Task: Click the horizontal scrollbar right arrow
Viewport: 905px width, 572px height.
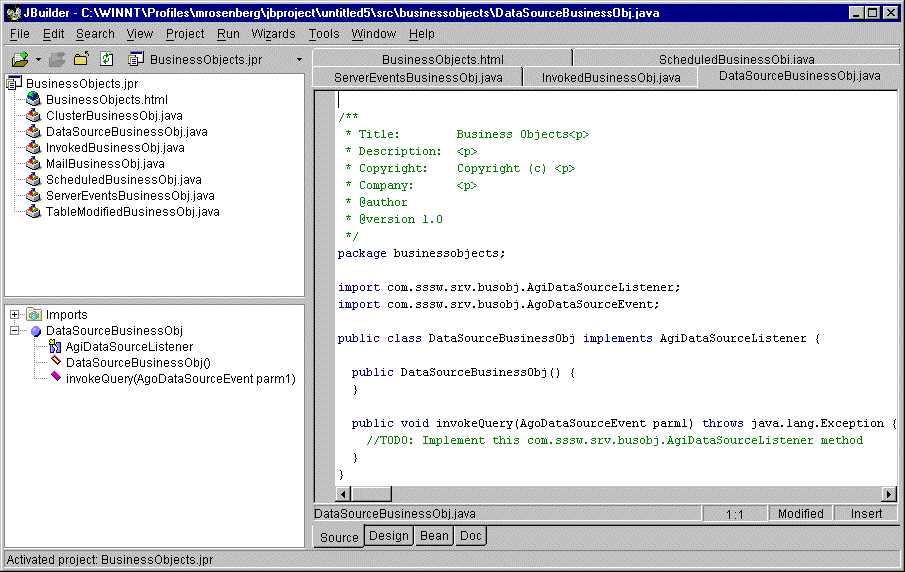Action: coord(889,494)
